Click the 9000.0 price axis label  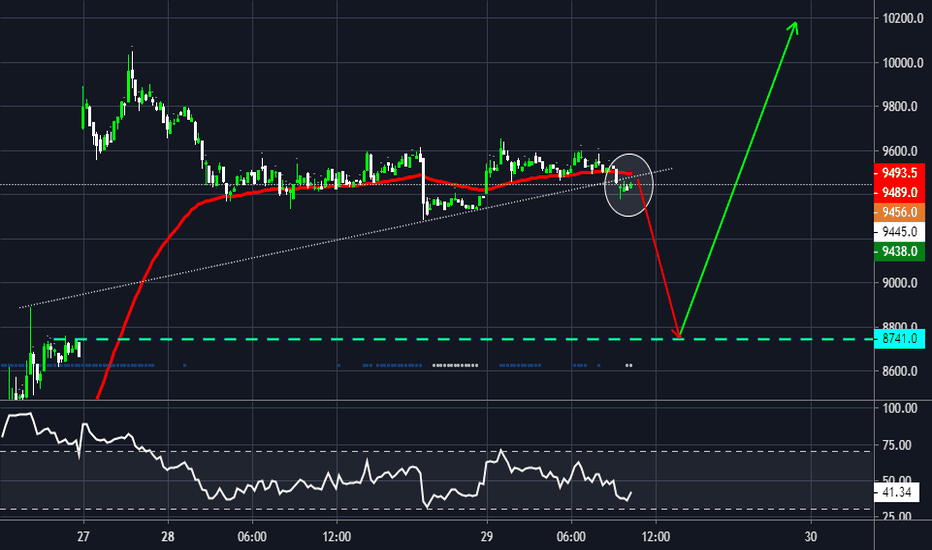coord(902,283)
